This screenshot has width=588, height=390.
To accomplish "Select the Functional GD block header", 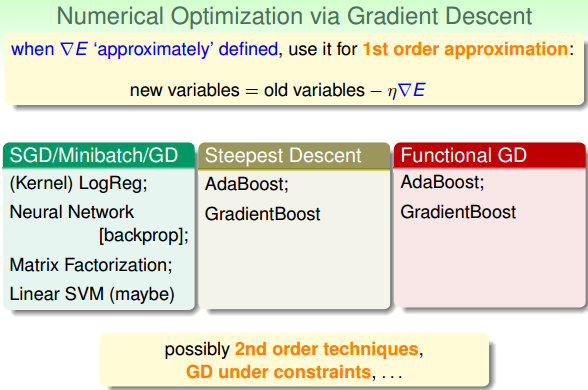I will (x=490, y=155).
